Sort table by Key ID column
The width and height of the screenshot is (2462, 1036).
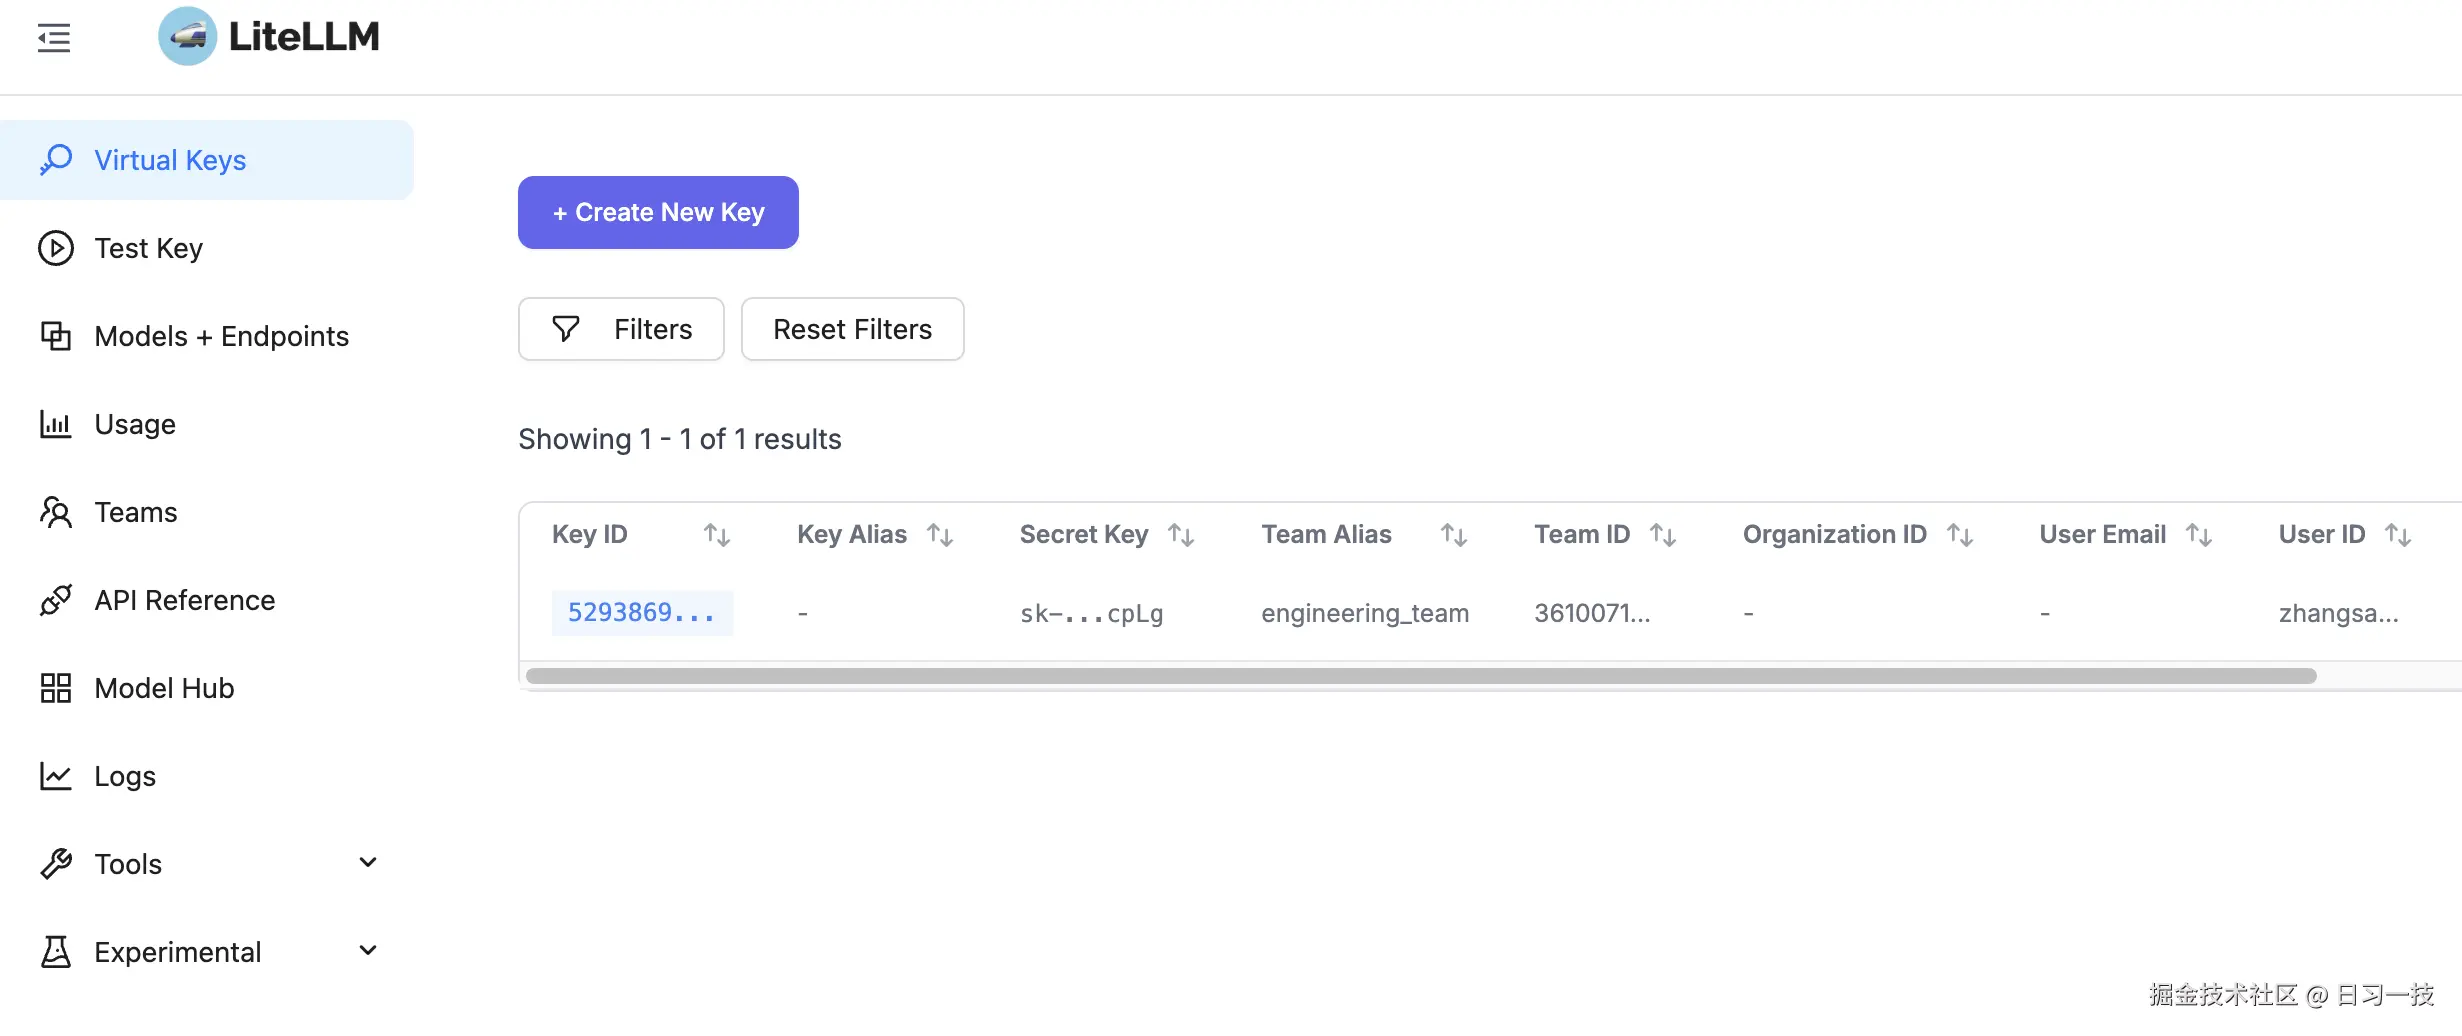click(x=716, y=535)
